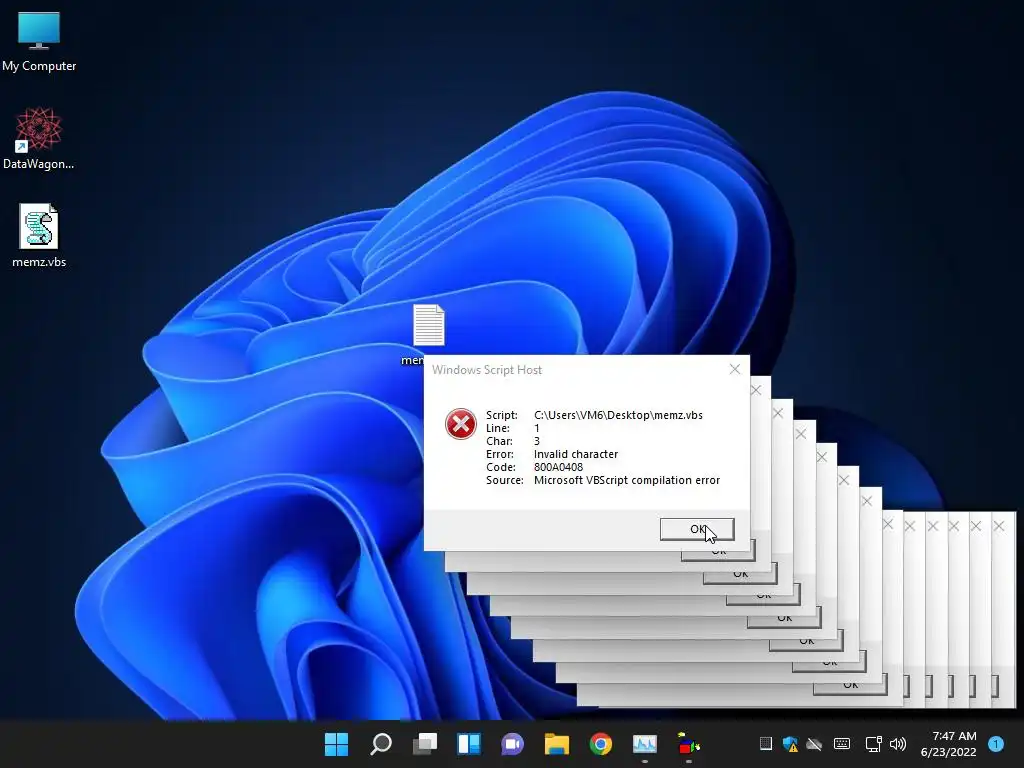Click Microsoft VBScript compilation error source text

[626, 480]
